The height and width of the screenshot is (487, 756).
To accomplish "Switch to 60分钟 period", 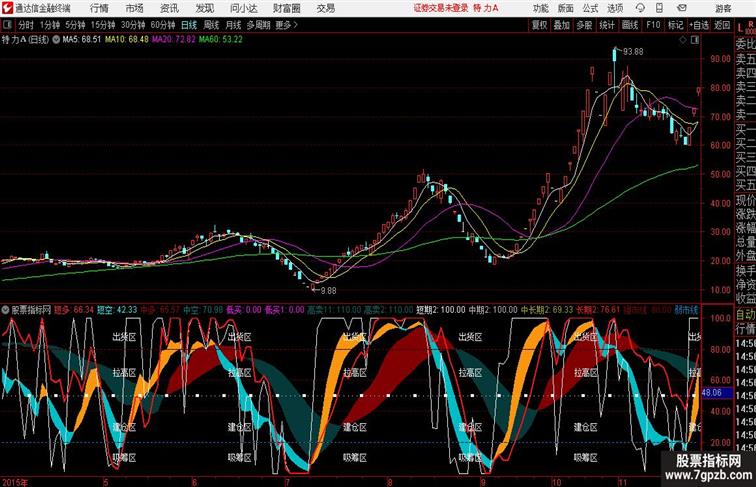I will [x=163, y=25].
